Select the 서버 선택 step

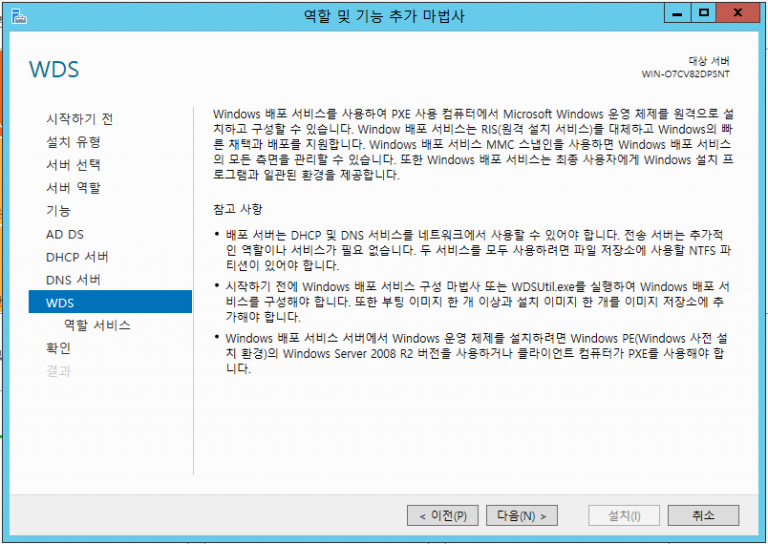tap(73, 164)
